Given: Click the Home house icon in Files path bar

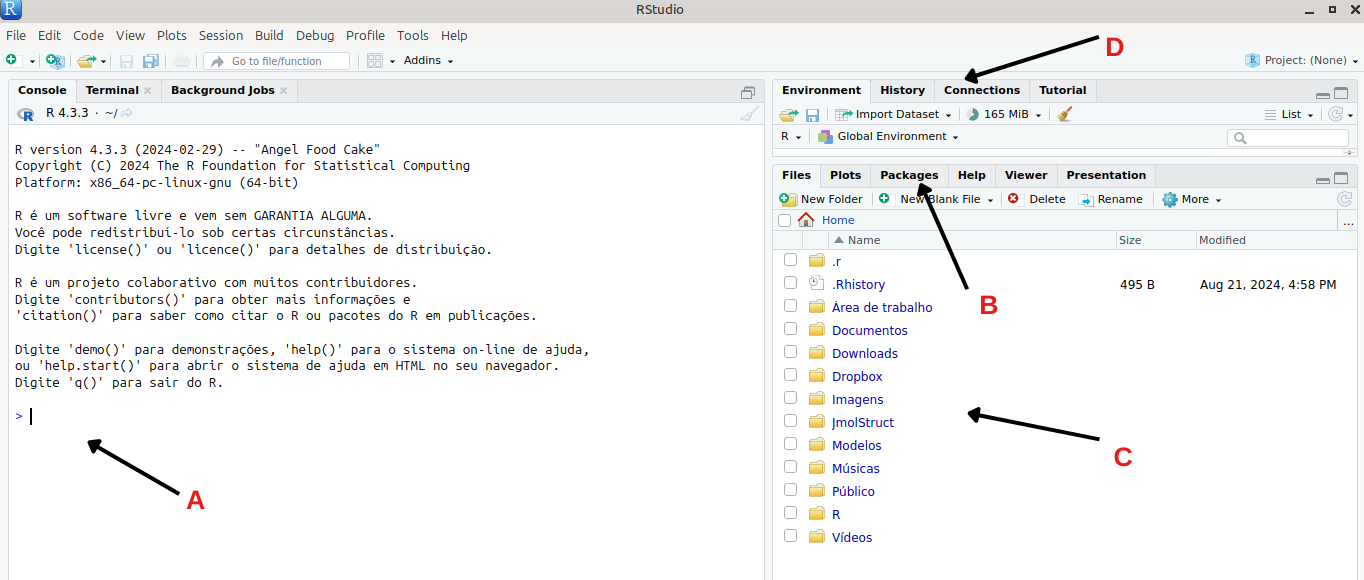Looking at the screenshot, I should pos(806,220).
